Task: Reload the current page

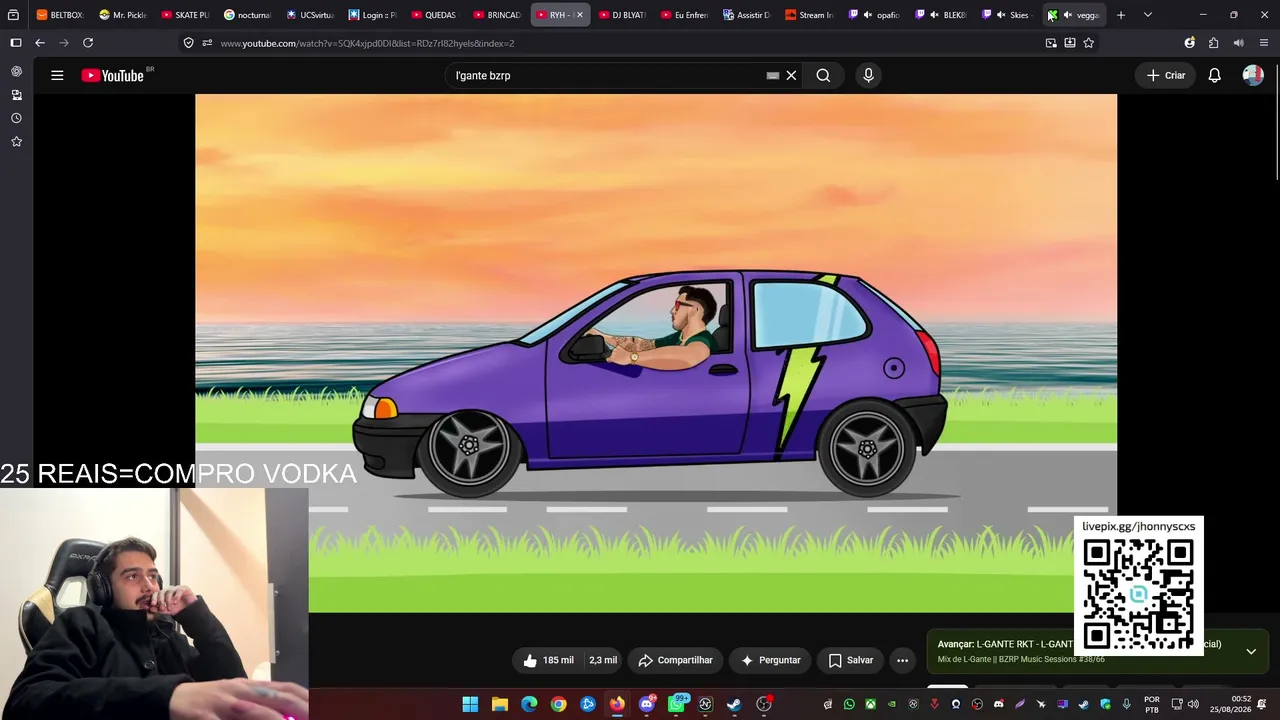Action: tap(88, 43)
